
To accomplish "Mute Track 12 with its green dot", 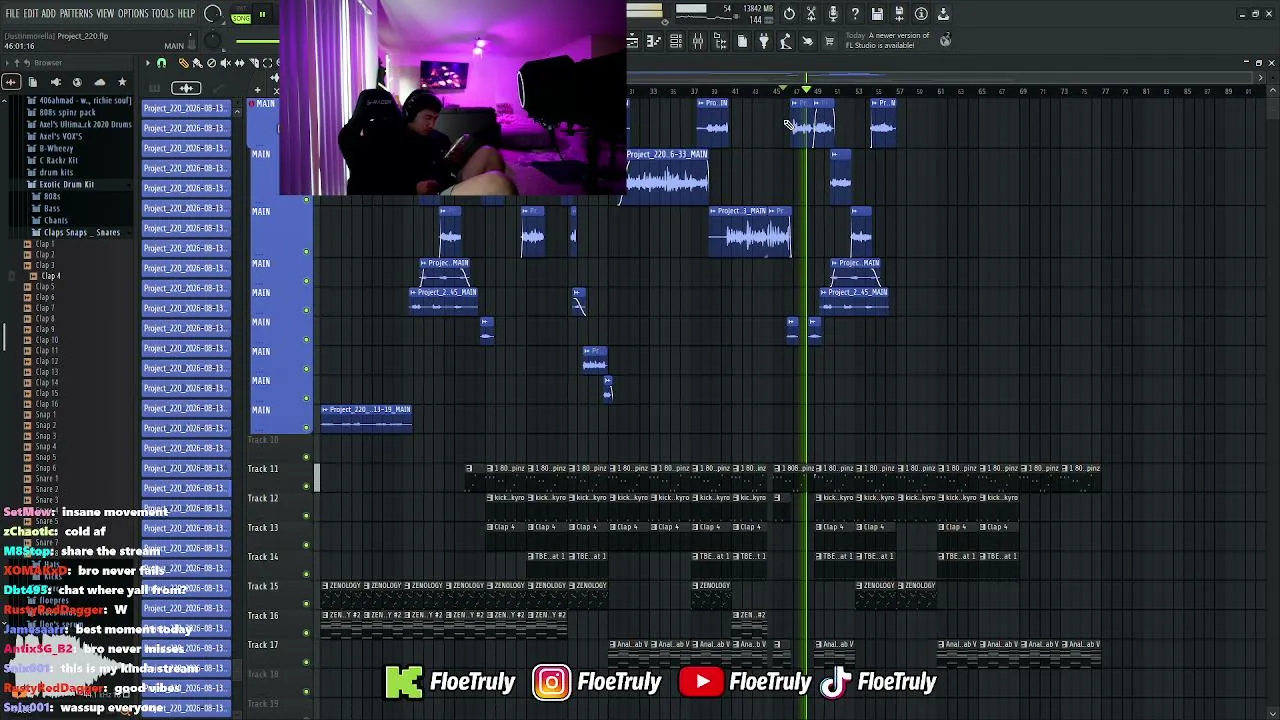I will click(x=307, y=516).
